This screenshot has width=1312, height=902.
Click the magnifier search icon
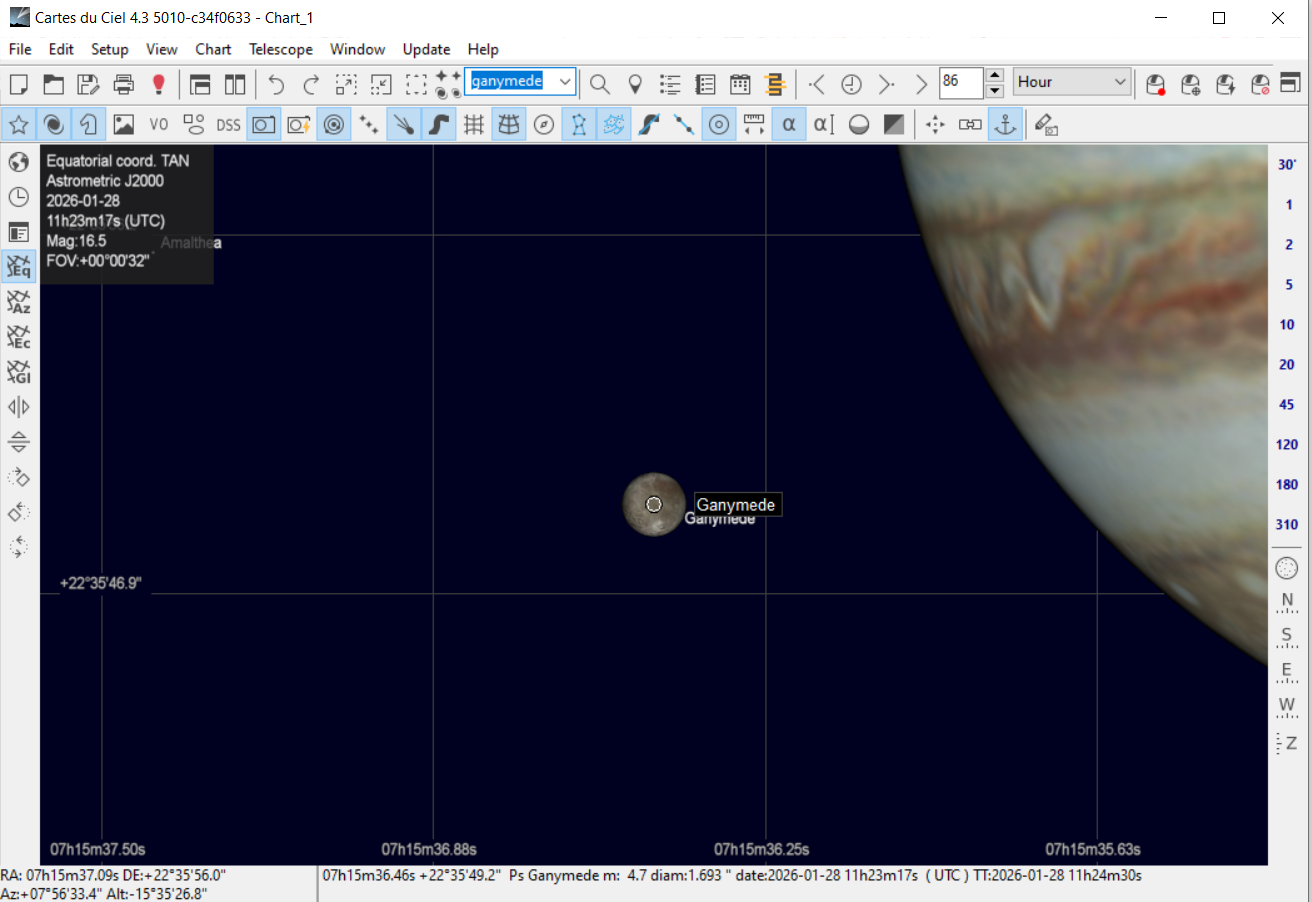point(599,84)
